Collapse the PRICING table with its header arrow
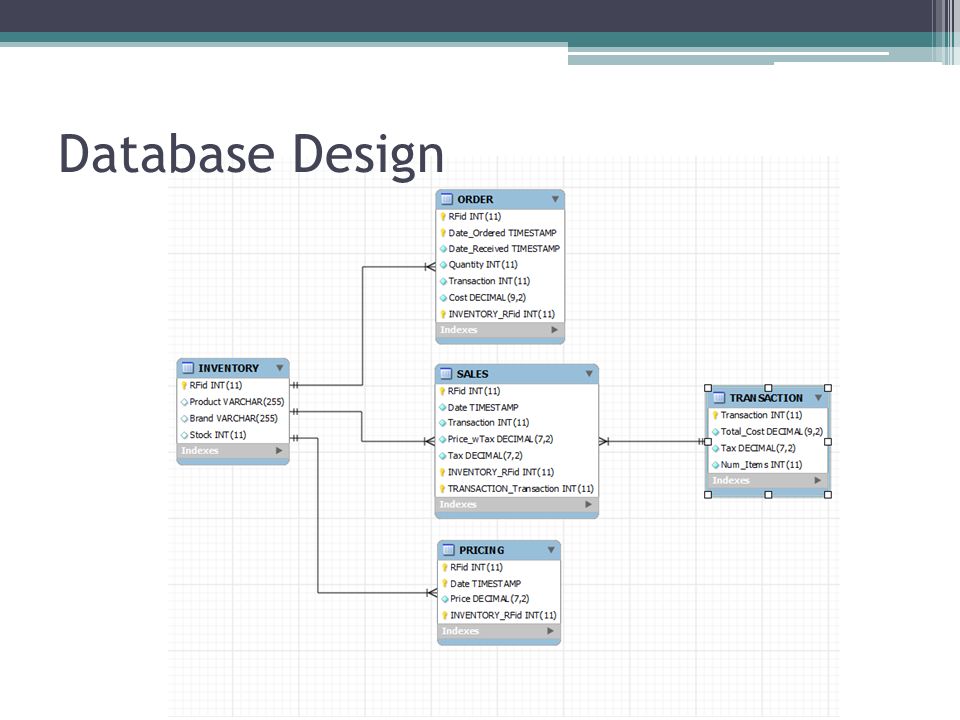Viewport: 960px width, 720px height. pos(551,550)
